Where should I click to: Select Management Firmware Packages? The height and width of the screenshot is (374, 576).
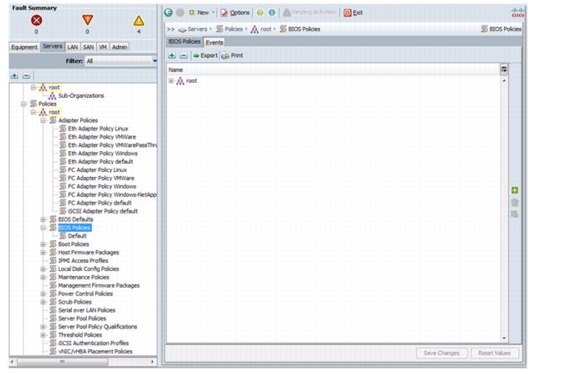pyautogui.click(x=99, y=285)
